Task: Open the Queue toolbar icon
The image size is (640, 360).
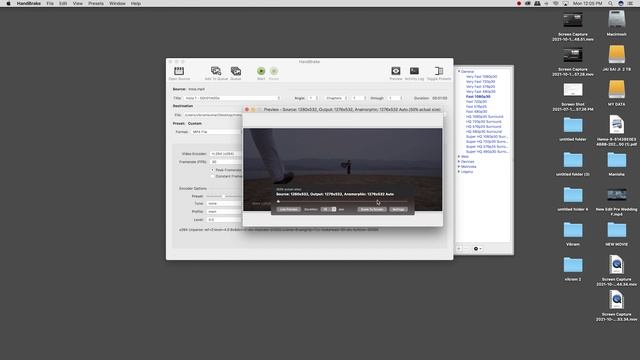Action: coord(236,71)
